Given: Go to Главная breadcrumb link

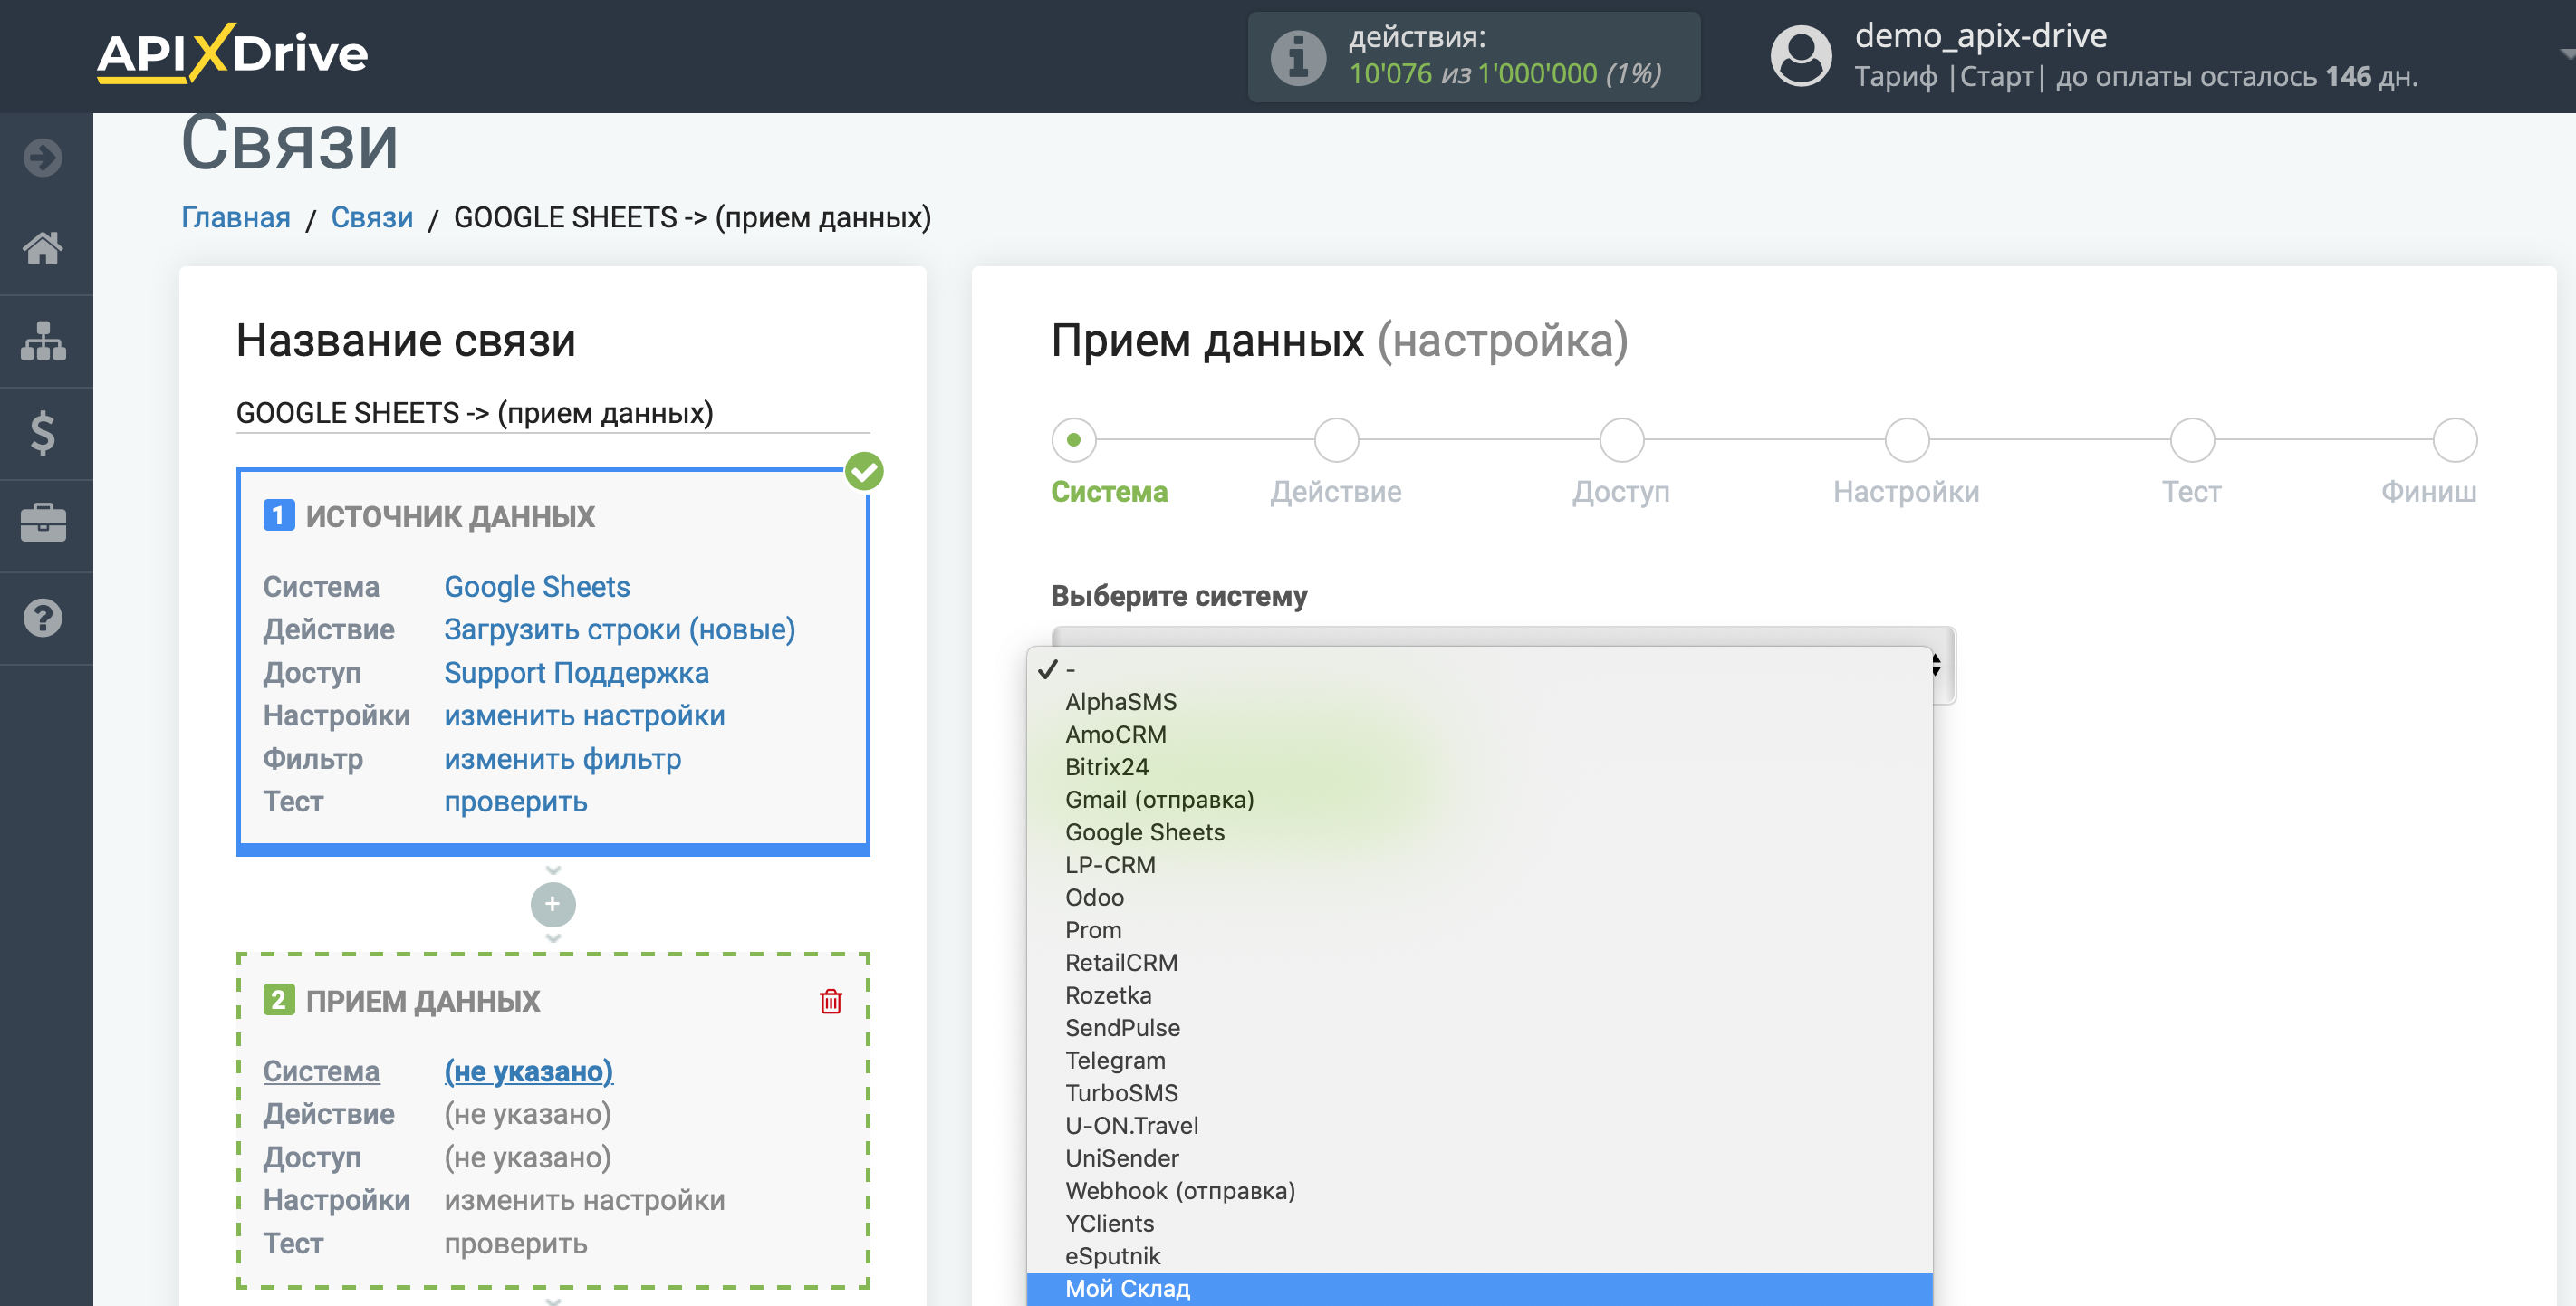Looking at the screenshot, I should [x=236, y=217].
